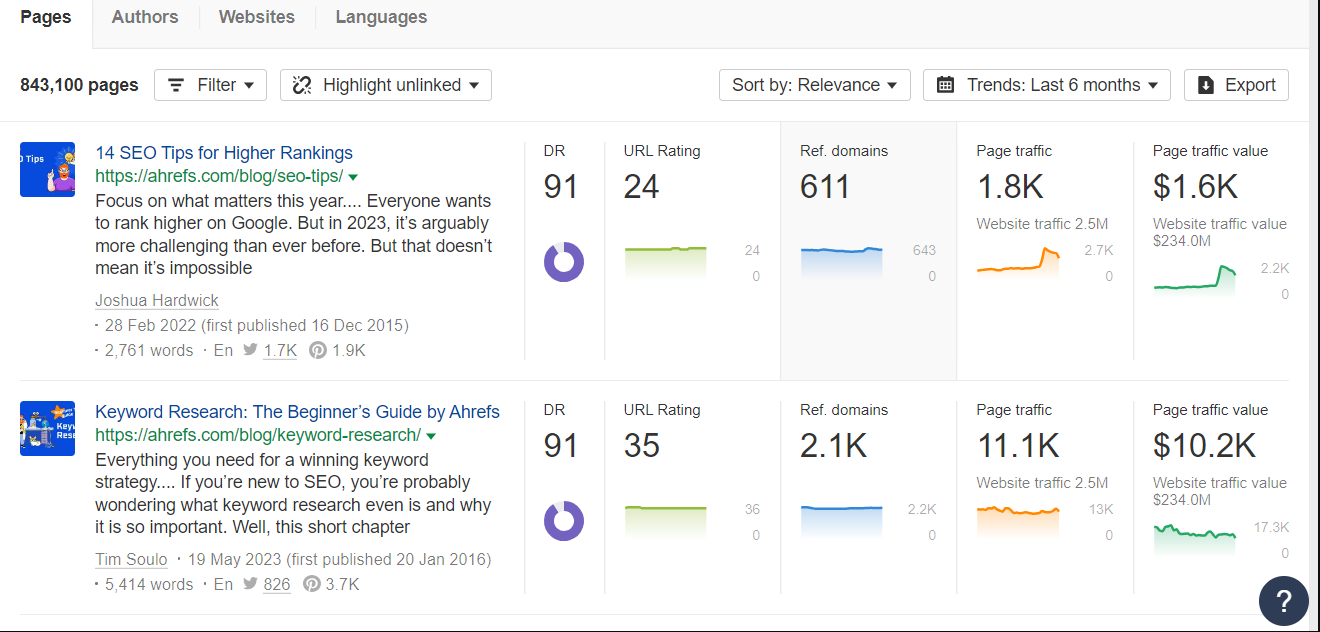Viewport: 1320px width, 632px height.
Task: Click the Ref. domains trend chart under 611
Action: point(842,262)
